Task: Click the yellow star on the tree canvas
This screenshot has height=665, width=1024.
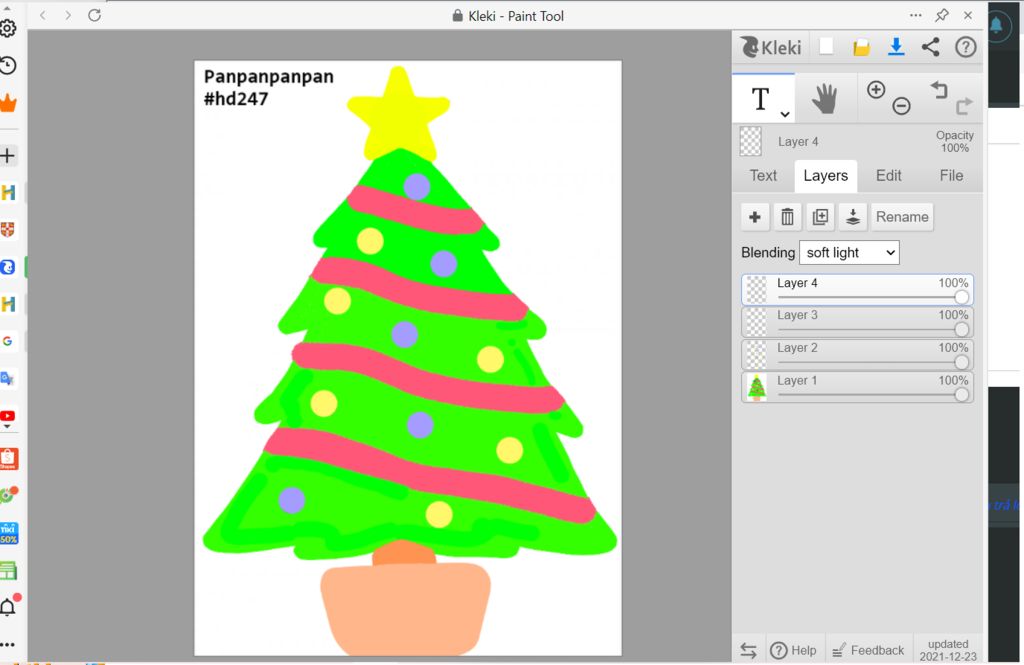Action: 398,114
